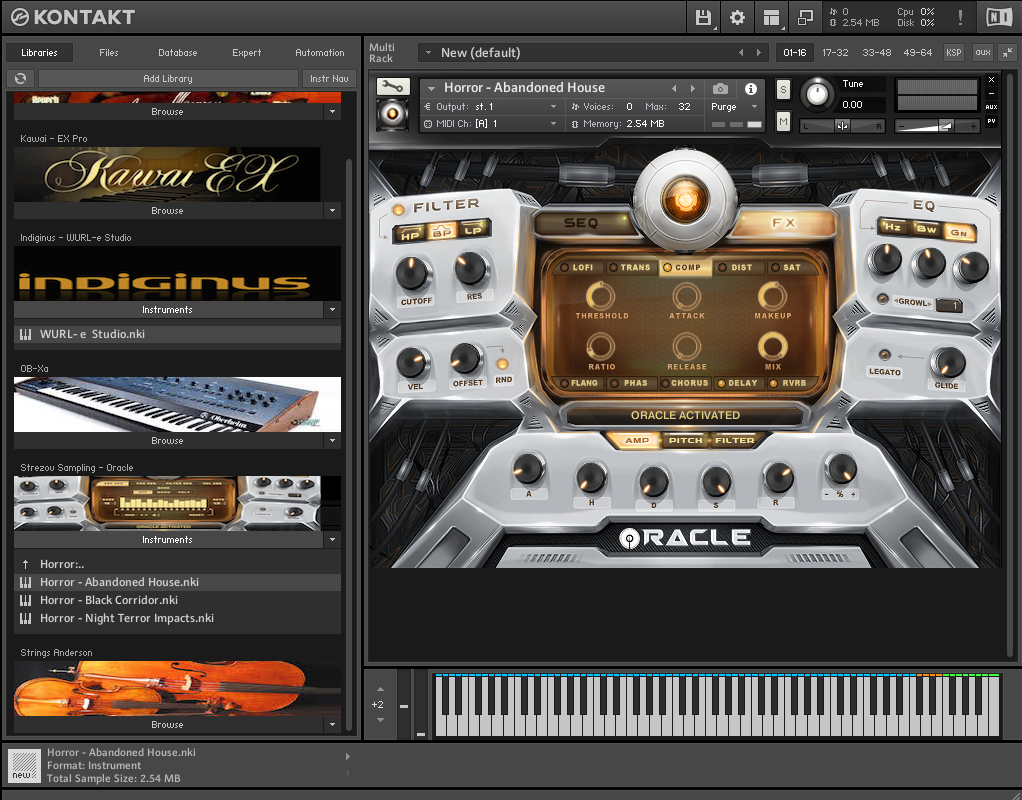Click the GROWL value field
The width and height of the screenshot is (1022, 800).
[x=949, y=304]
